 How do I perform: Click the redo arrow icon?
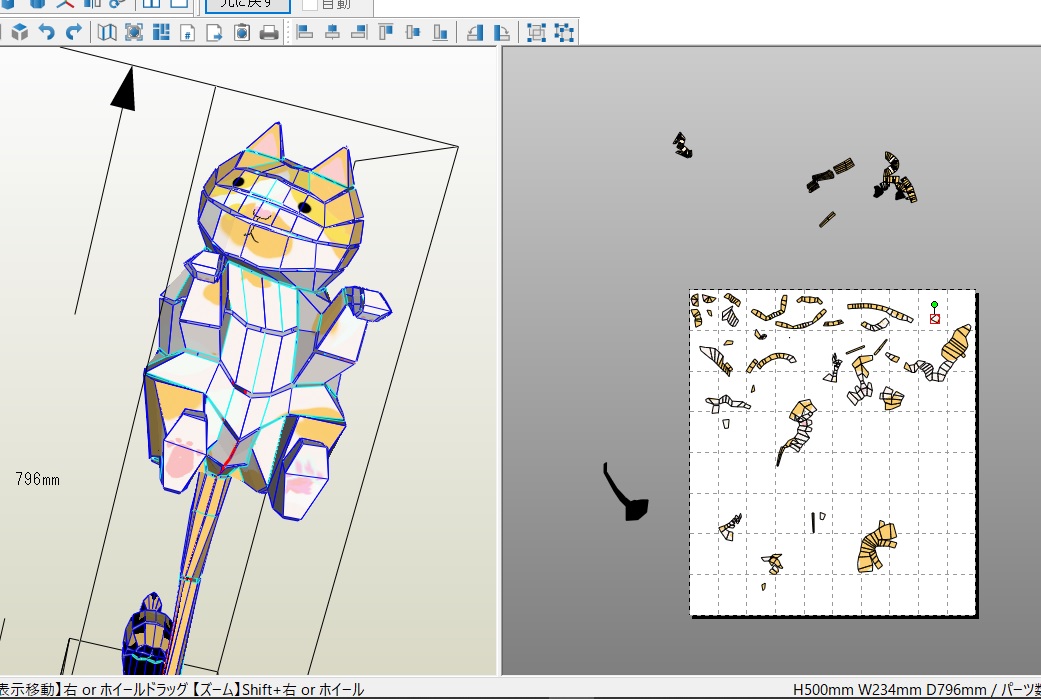pyautogui.click(x=73, y=31)
